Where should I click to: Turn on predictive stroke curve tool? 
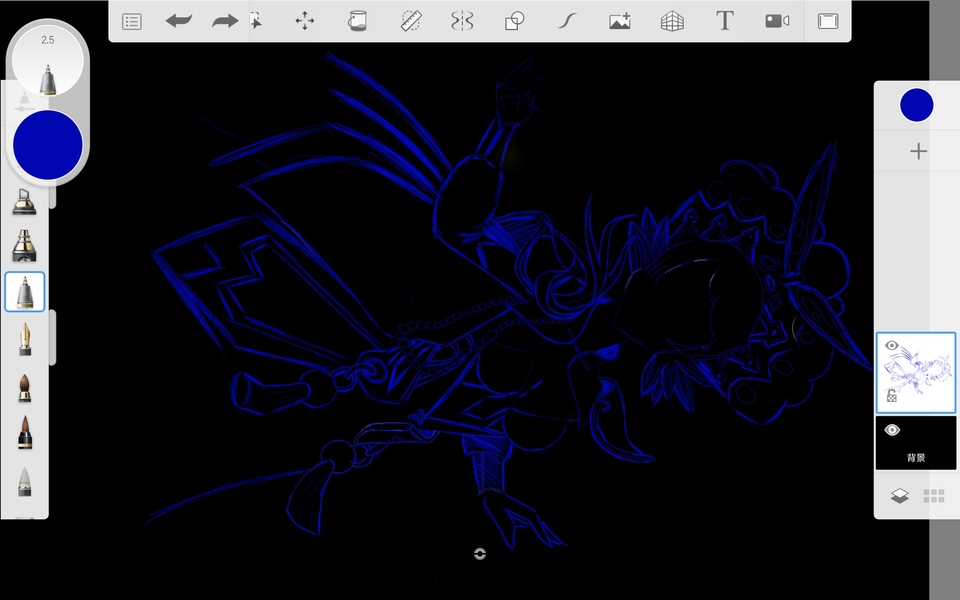[567, 21]
